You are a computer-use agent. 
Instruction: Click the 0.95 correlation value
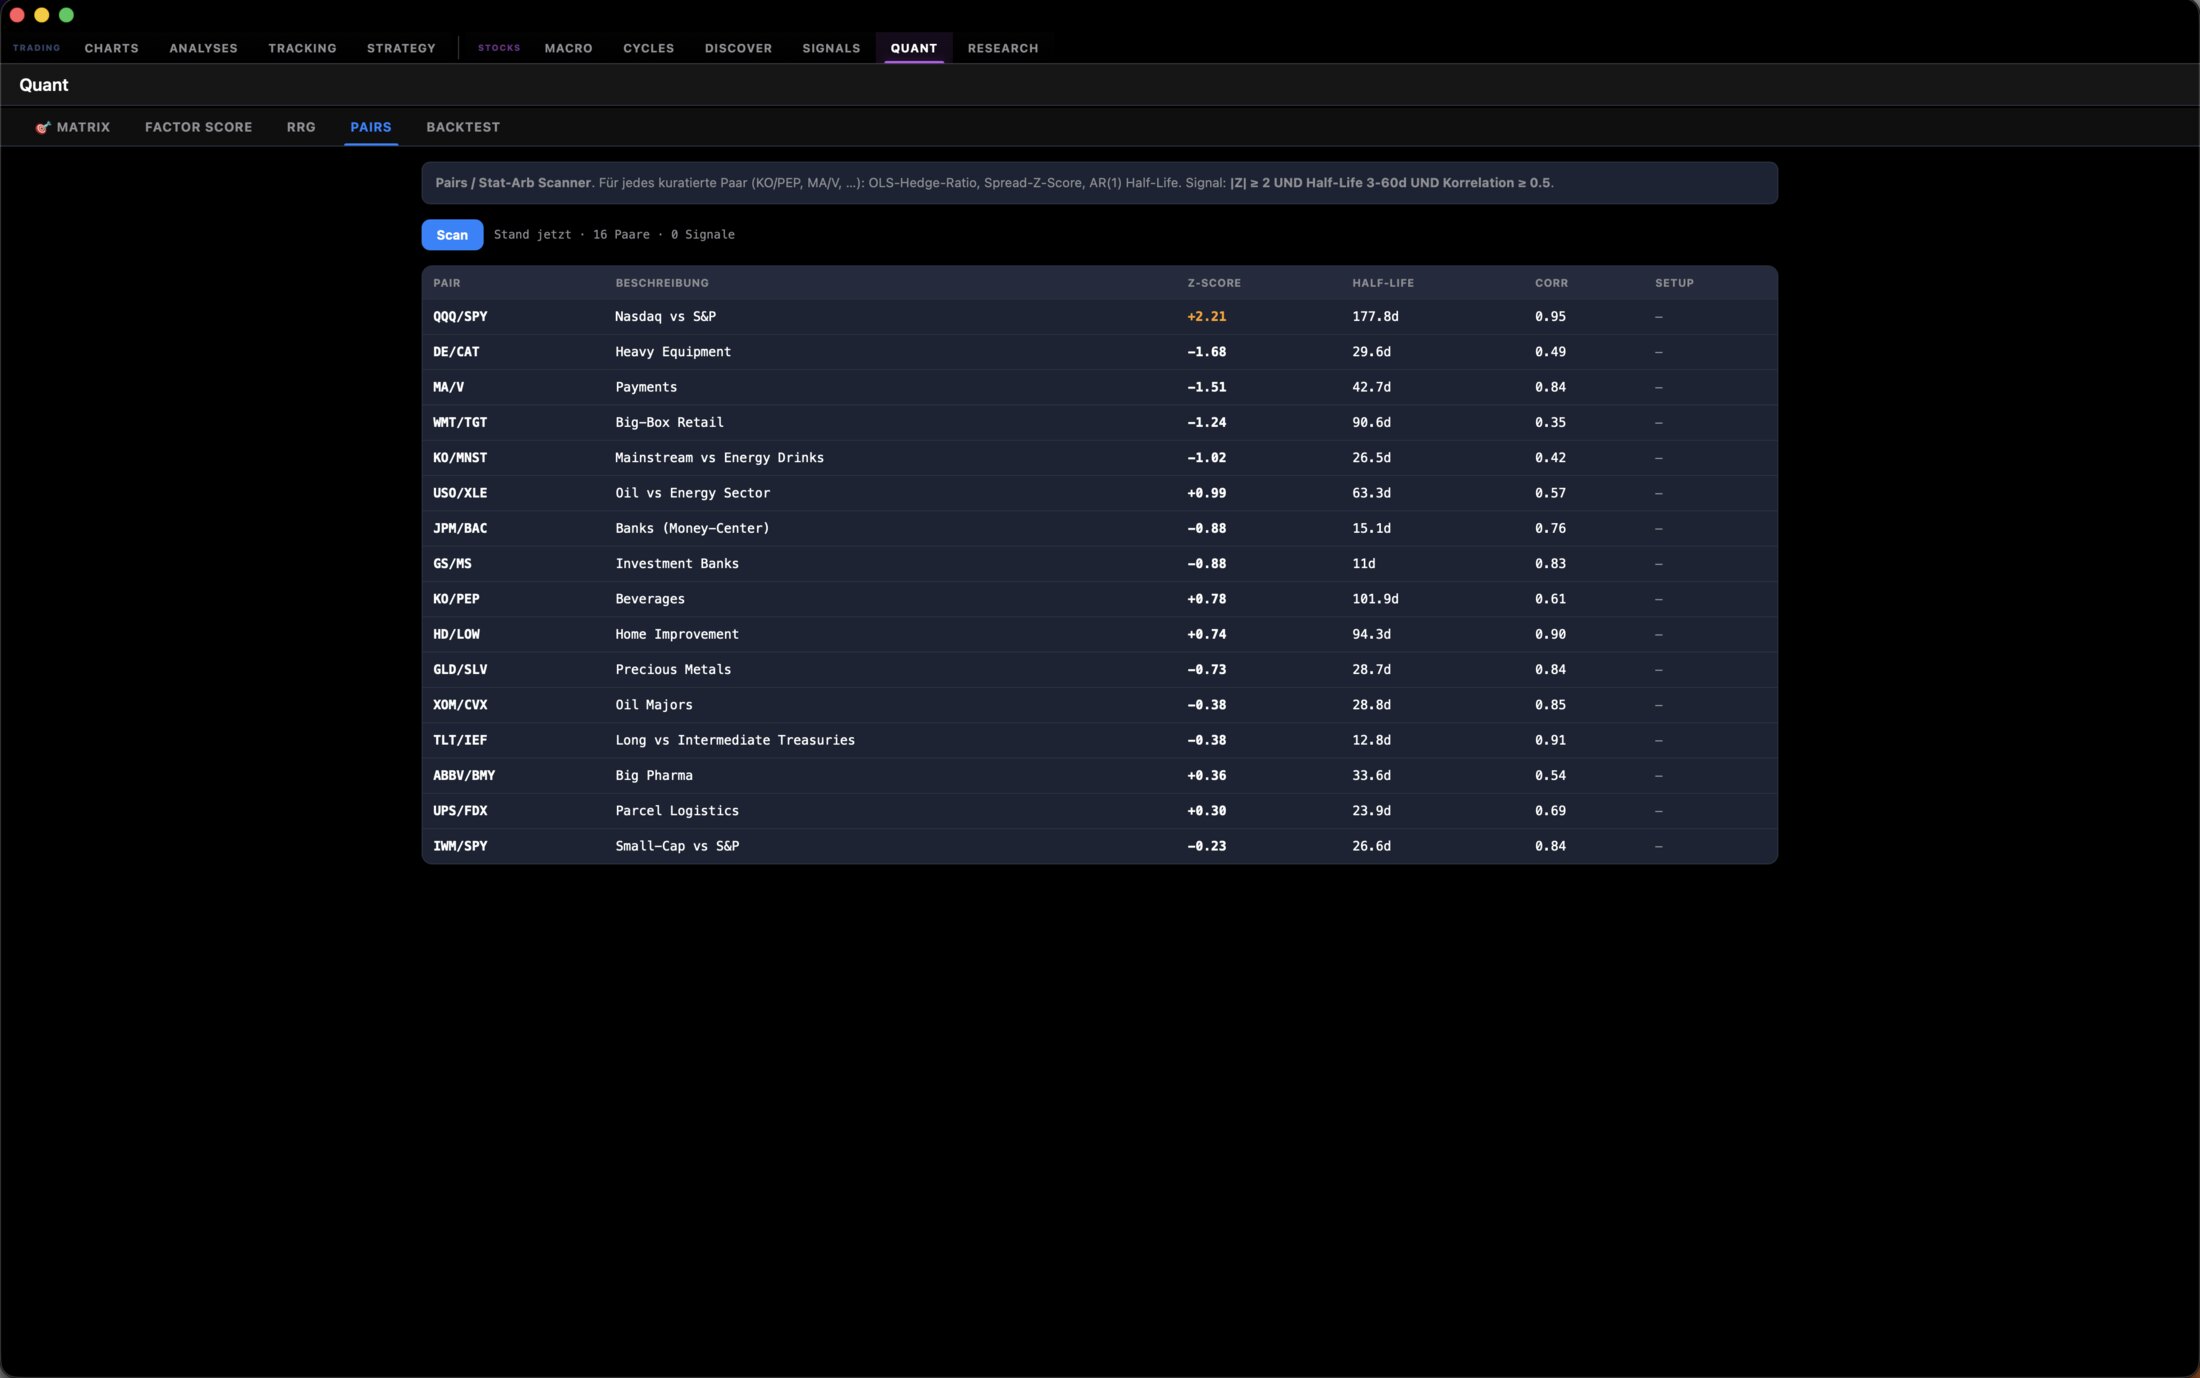[1550, 316]
